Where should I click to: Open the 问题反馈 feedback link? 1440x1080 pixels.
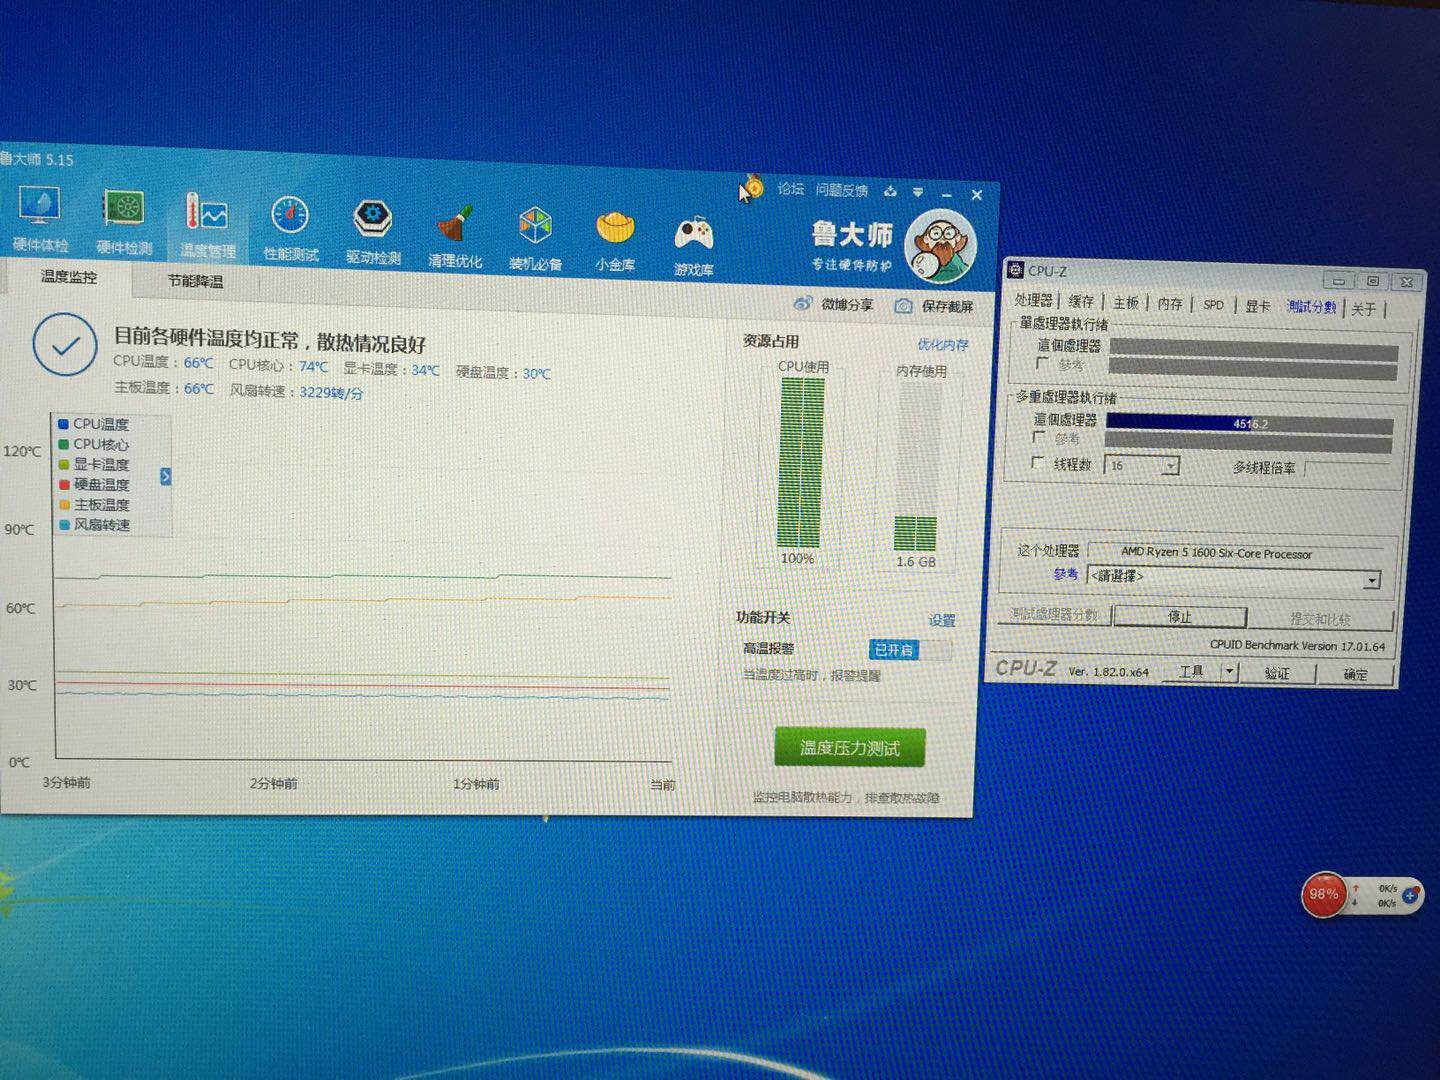click(x=841, y=190)
